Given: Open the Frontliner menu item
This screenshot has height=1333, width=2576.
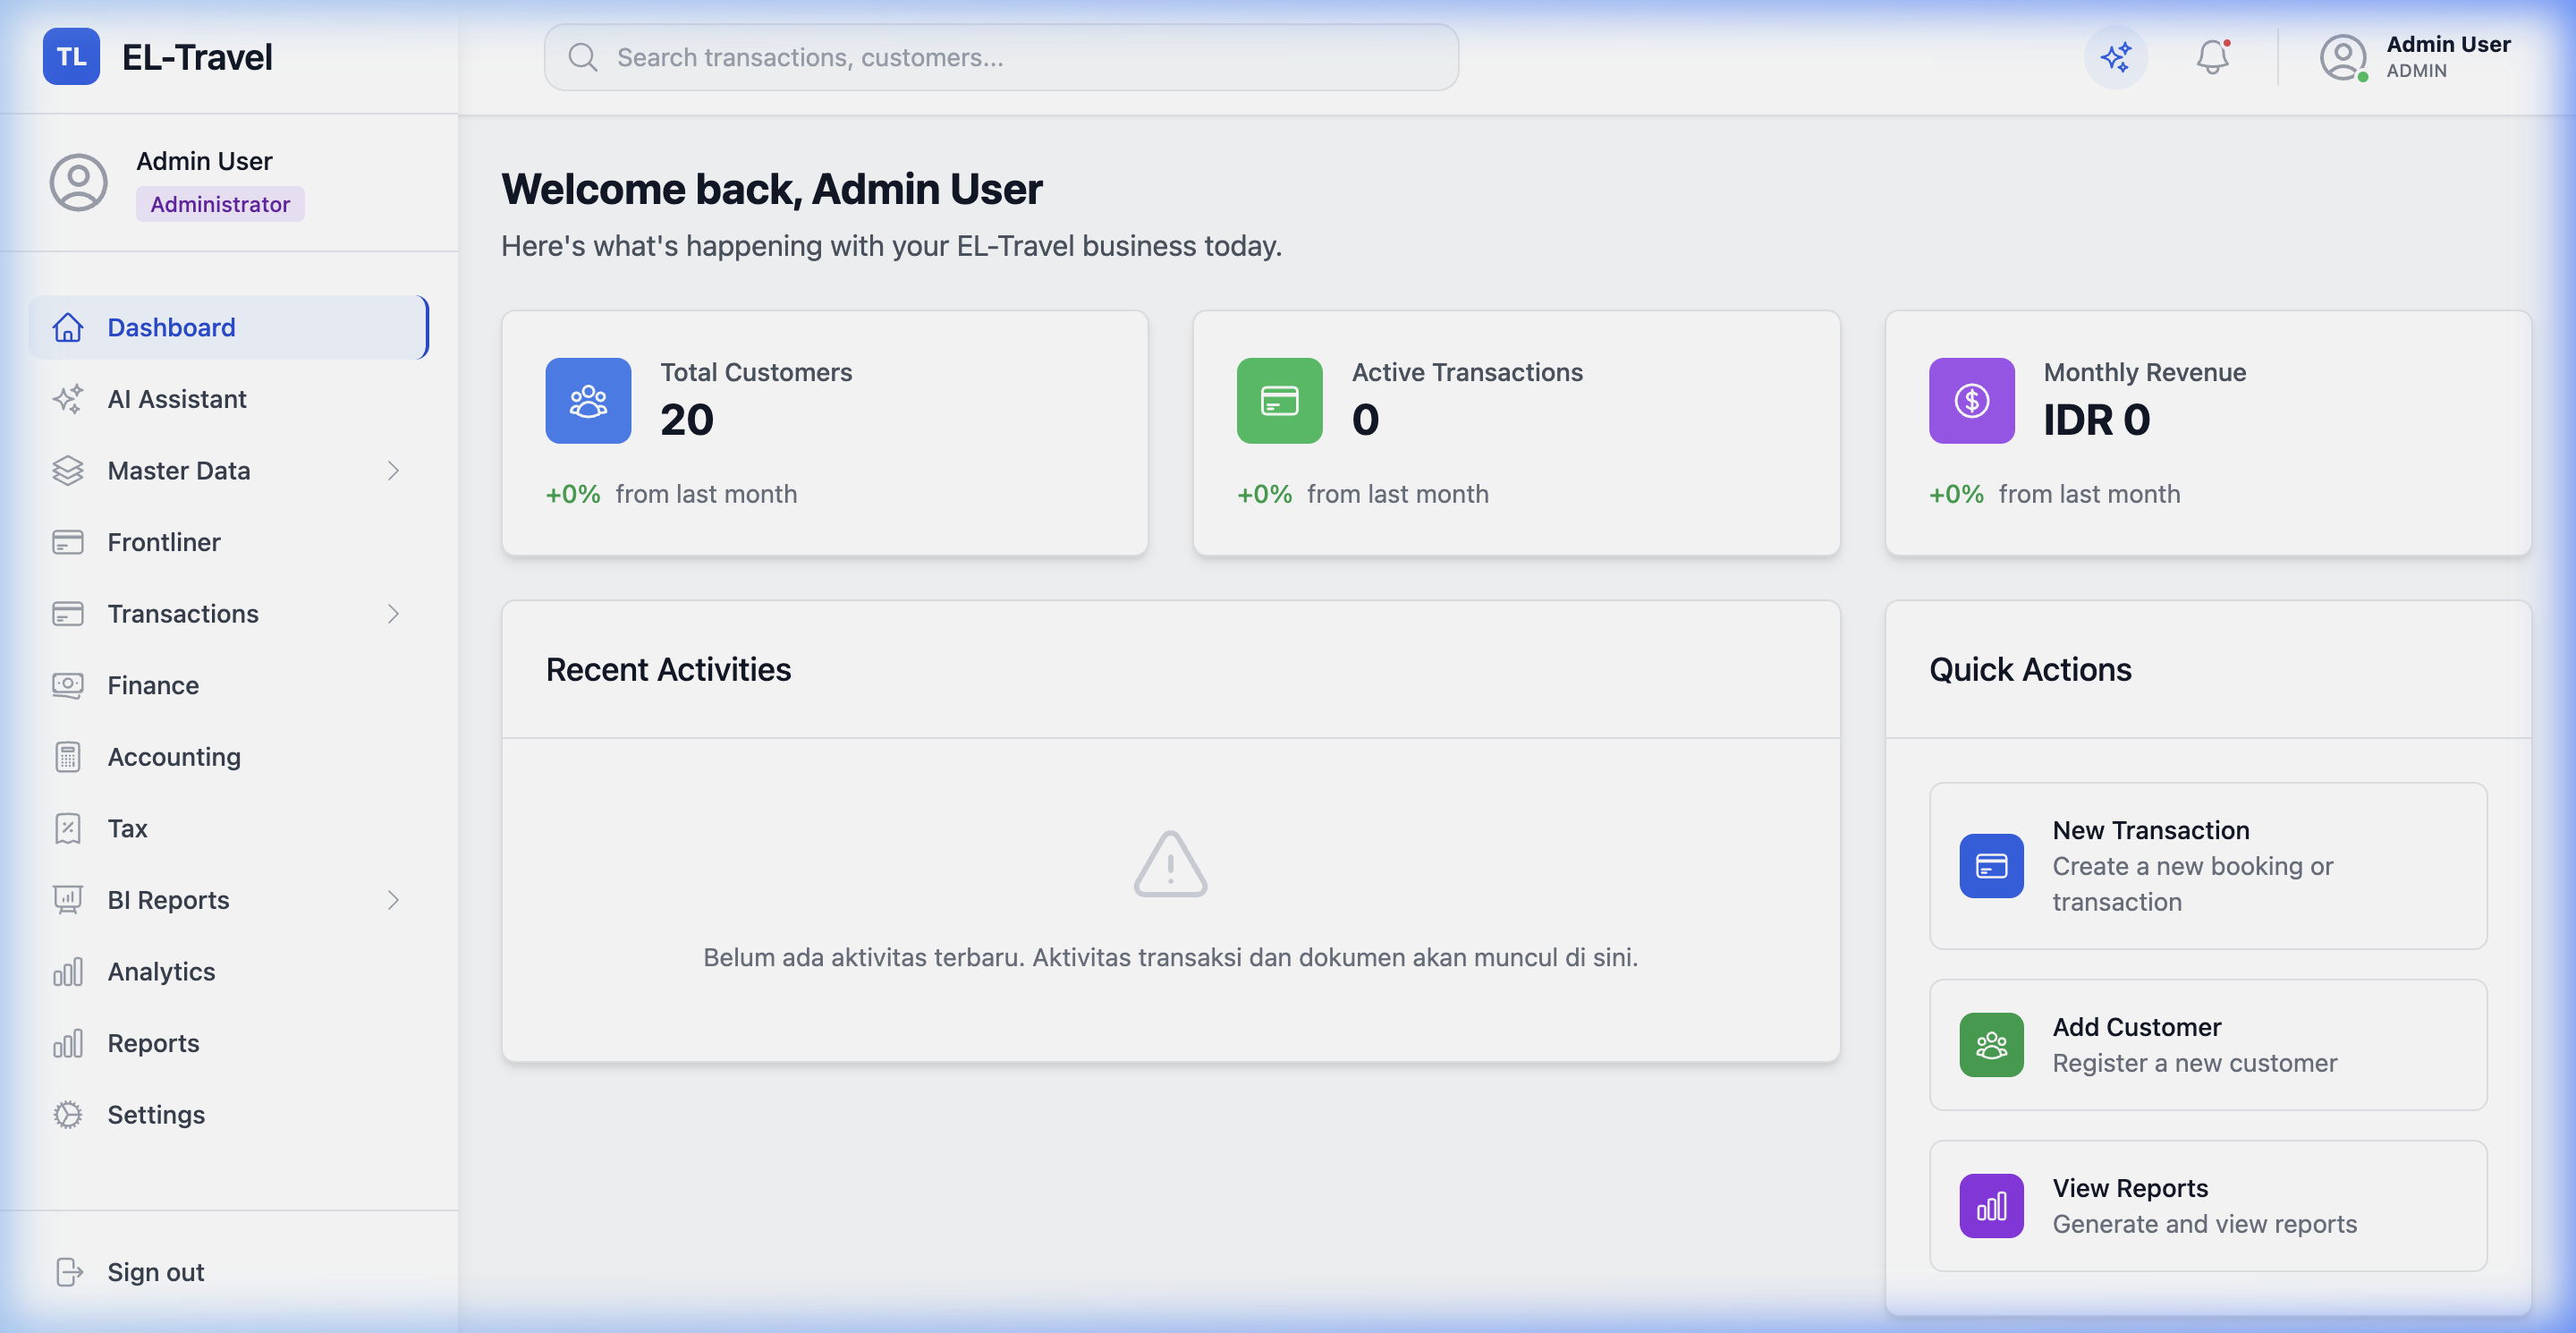Looking at the screenshot, I should coord(229,542).
